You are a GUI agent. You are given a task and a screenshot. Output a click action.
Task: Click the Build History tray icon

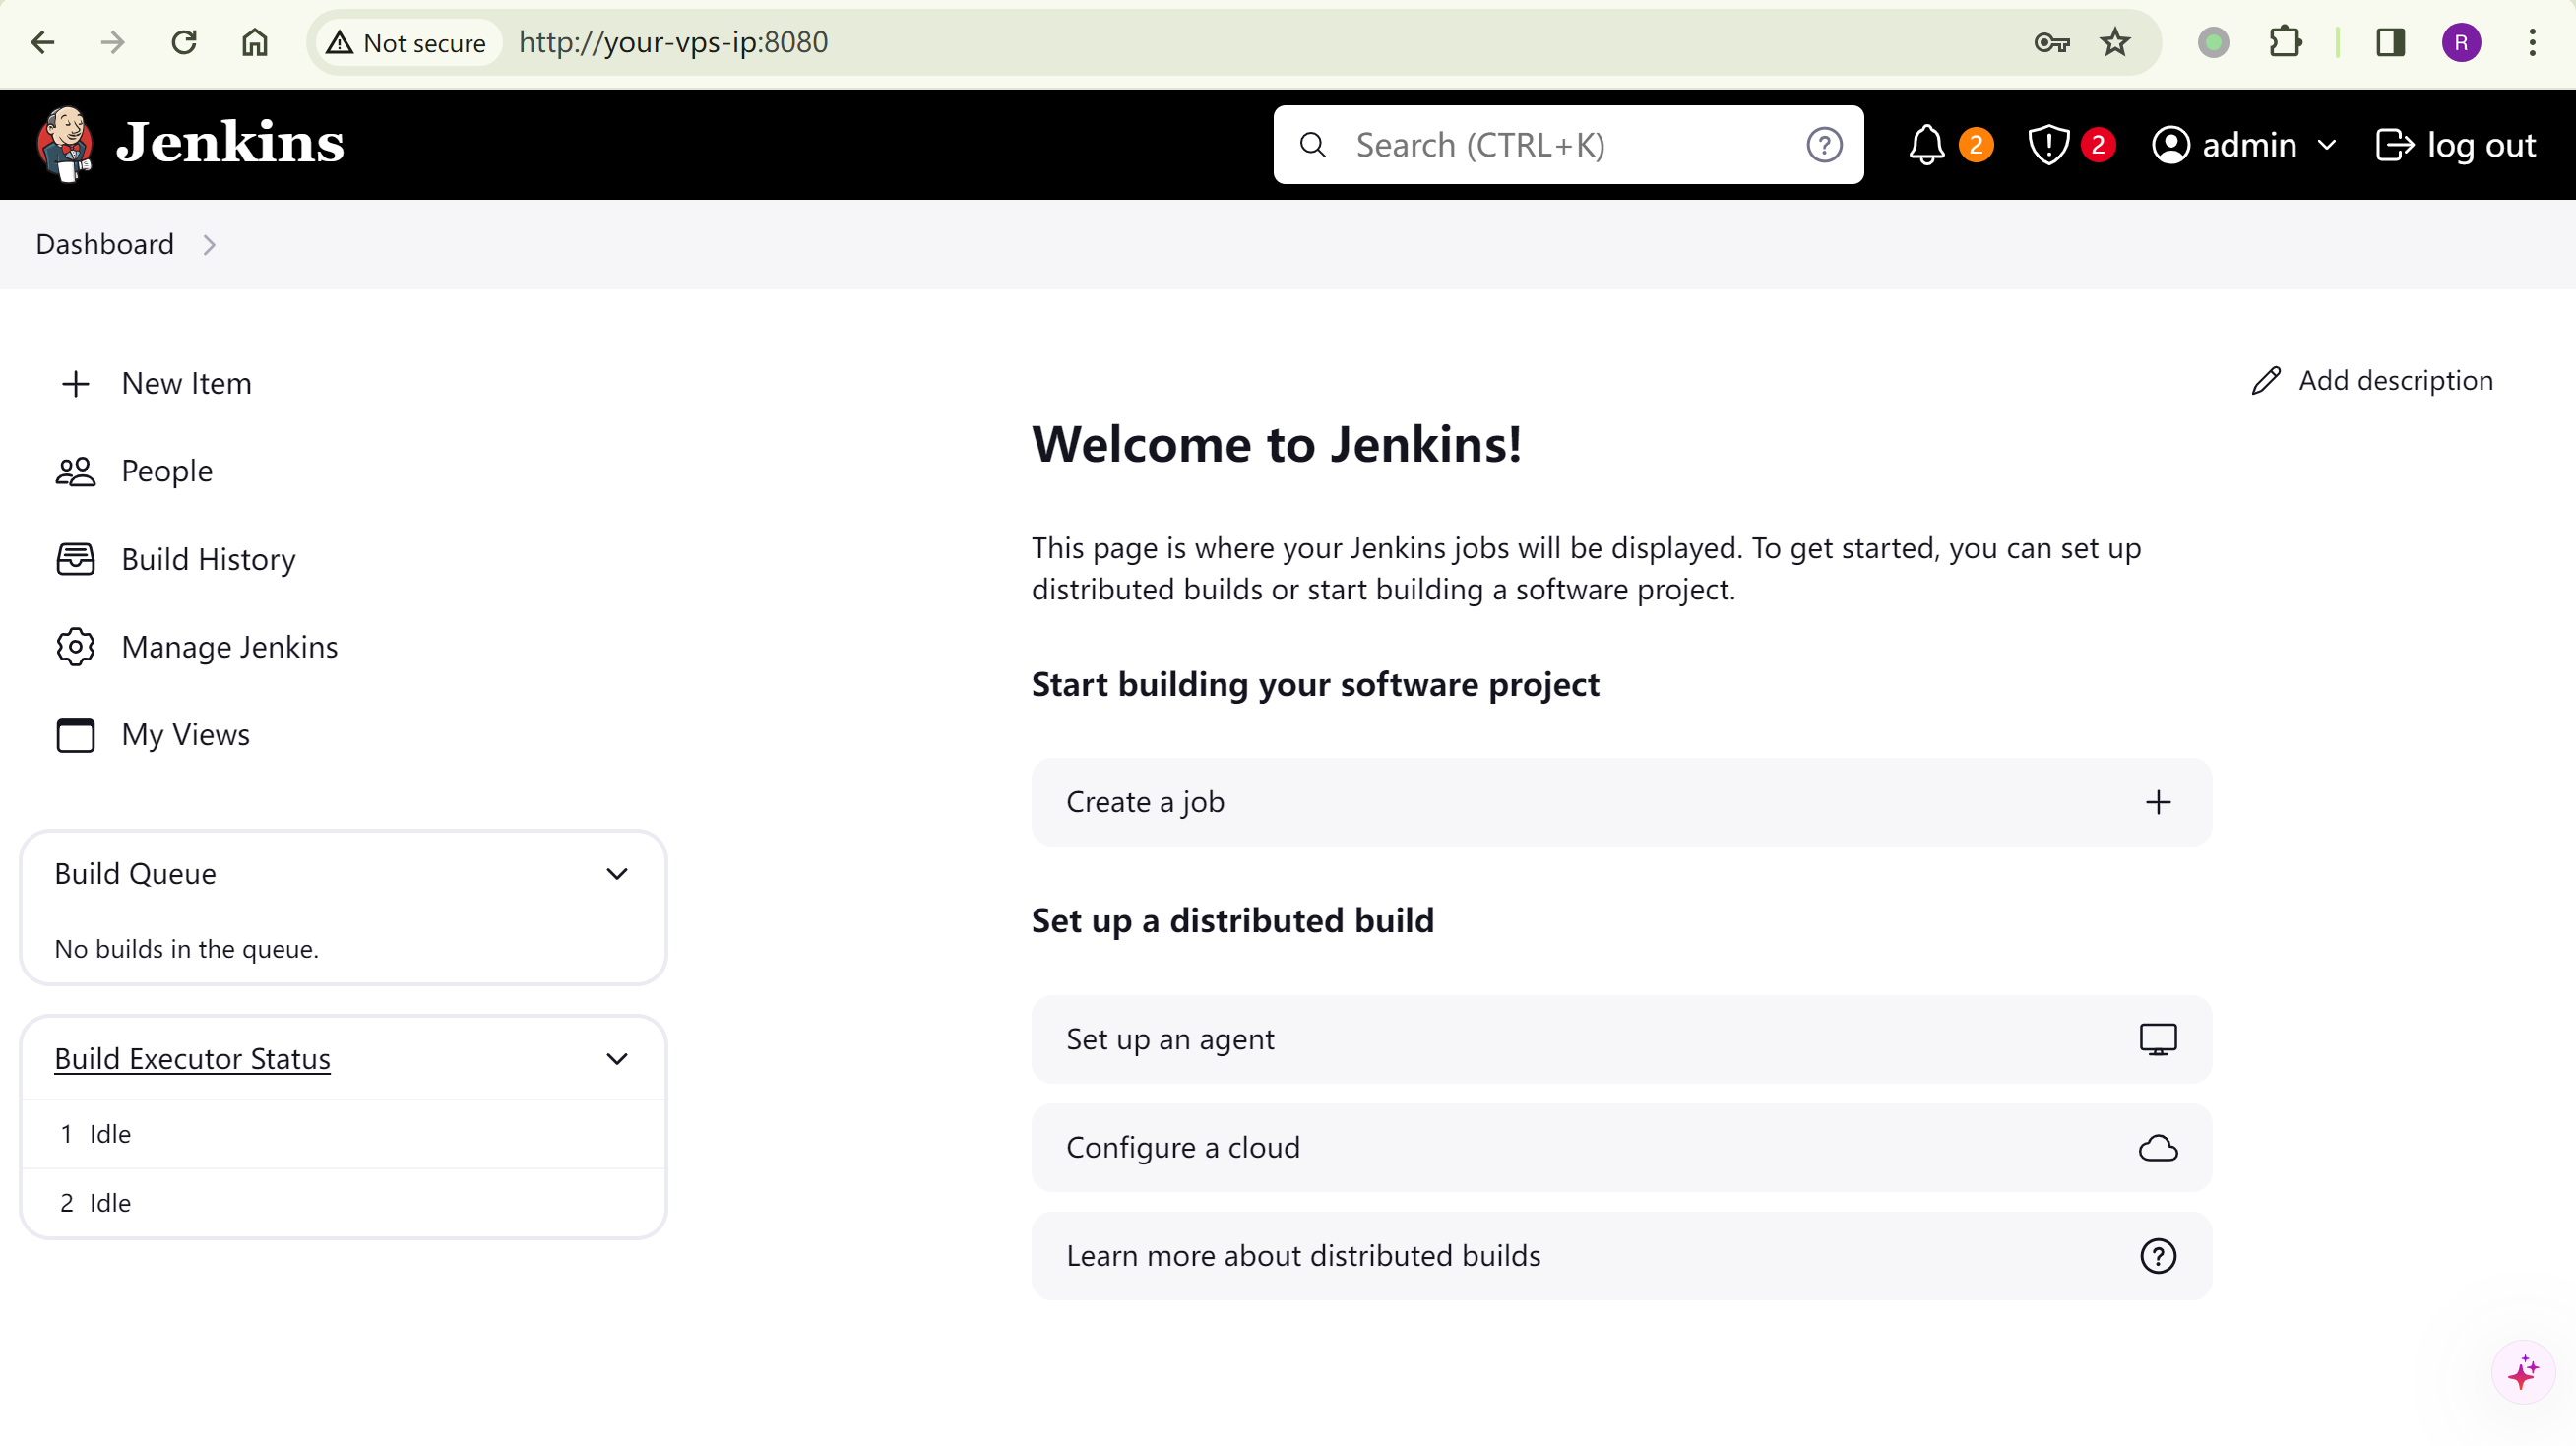[x=75, y=559]
